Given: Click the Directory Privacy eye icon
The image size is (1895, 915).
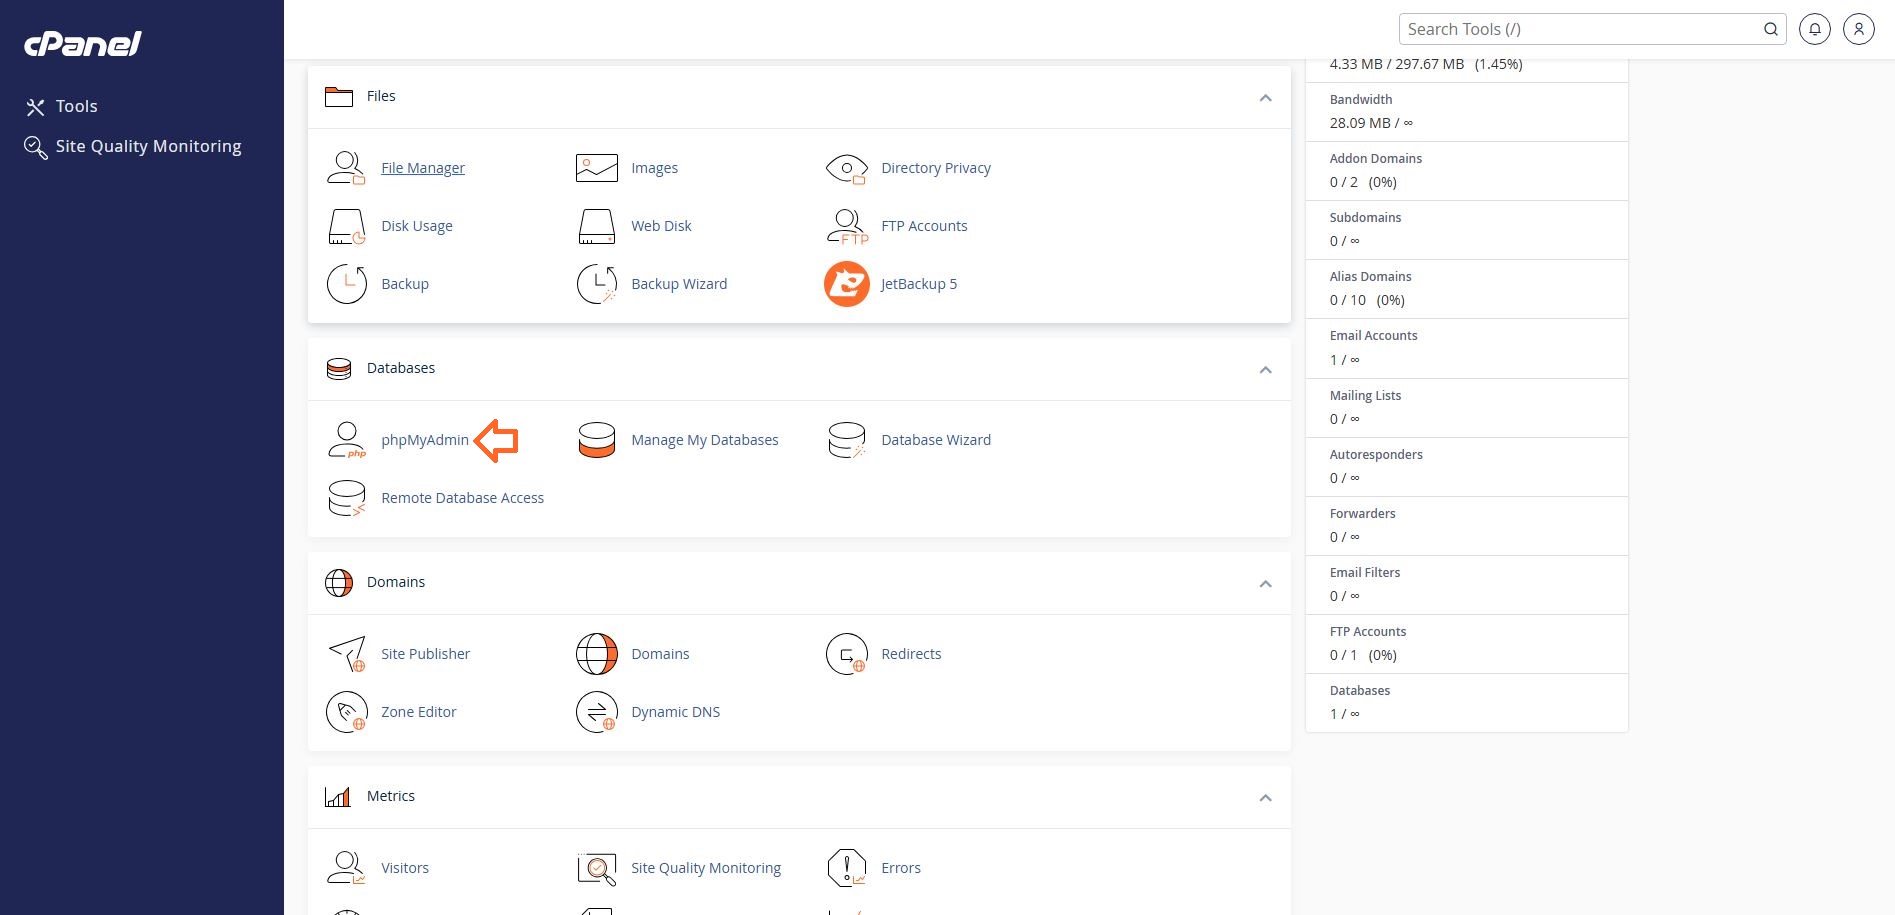Looking at the screenshot, I should pyautogui.click(x=846, y=168).
